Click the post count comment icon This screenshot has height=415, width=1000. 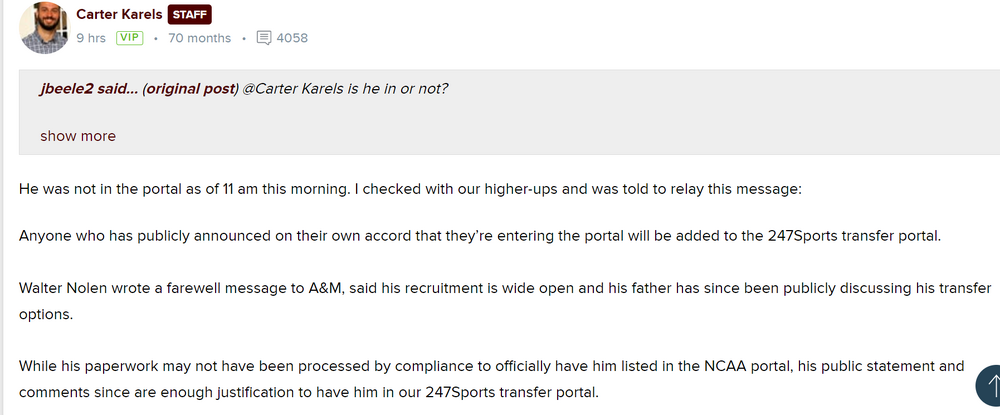coord(264,38)
